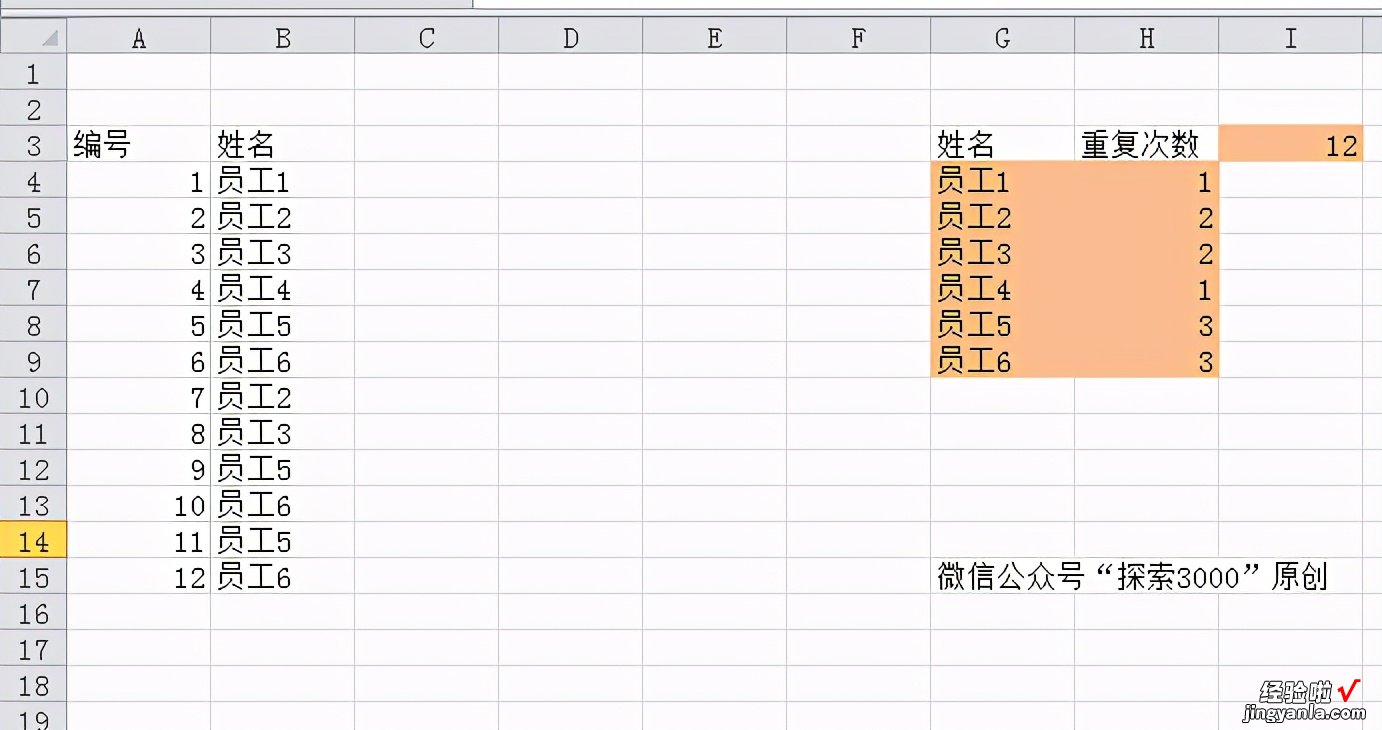The image size is (1382, 730).
Task: Select number 10 in column A
Action: pos(139,505)
